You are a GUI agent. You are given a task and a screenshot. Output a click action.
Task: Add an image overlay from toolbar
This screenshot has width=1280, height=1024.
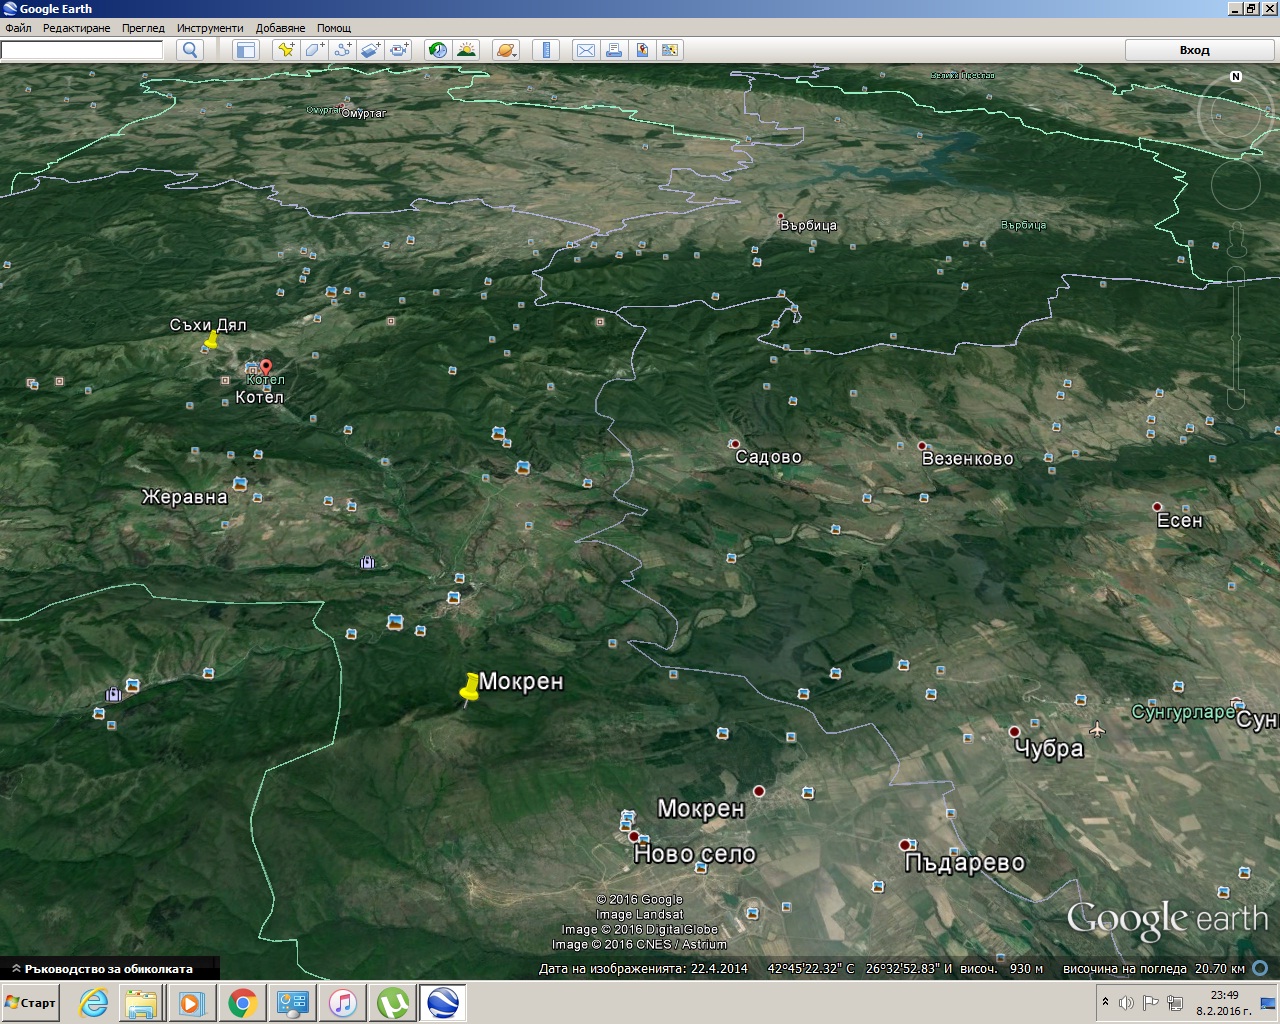370,50
